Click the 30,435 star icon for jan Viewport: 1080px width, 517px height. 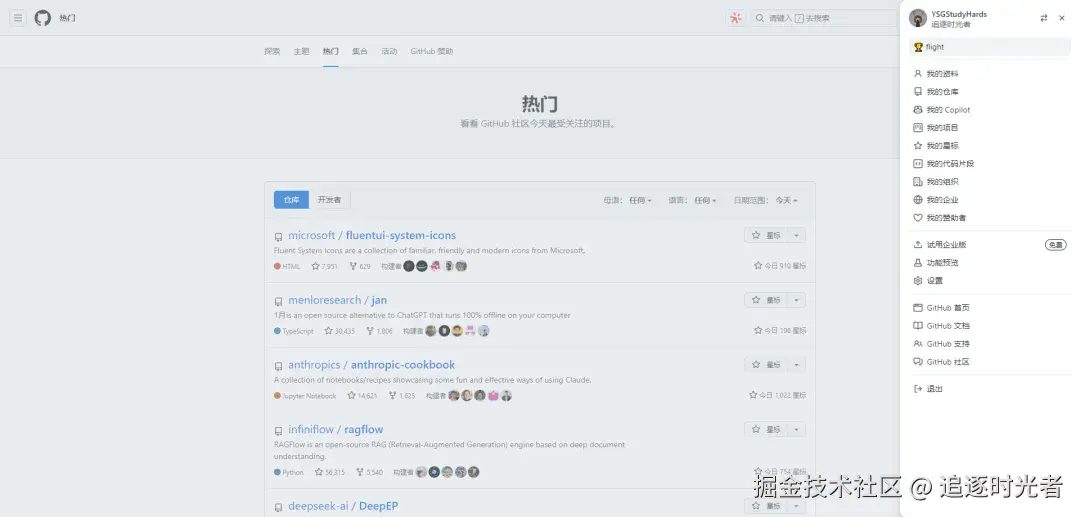click(329, 331)
